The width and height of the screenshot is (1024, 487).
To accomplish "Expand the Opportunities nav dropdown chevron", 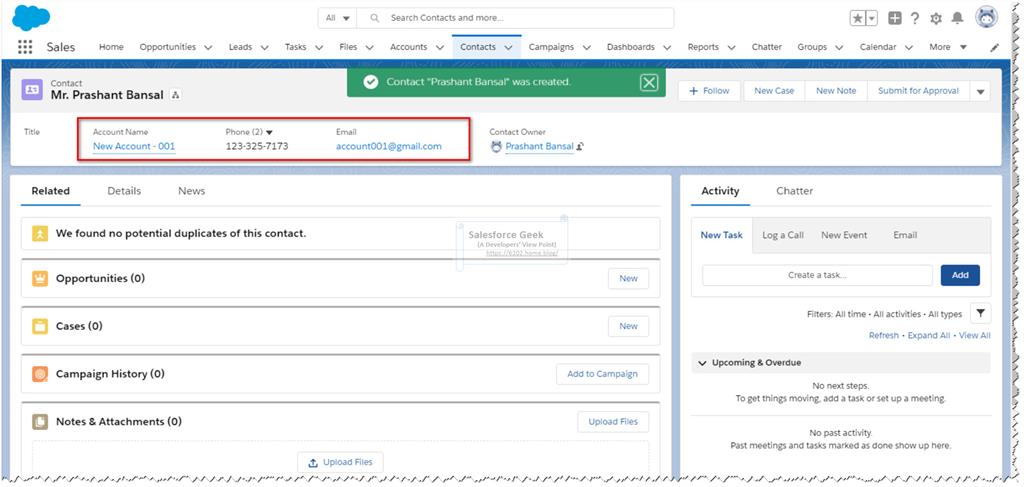I will pos(208,48).
